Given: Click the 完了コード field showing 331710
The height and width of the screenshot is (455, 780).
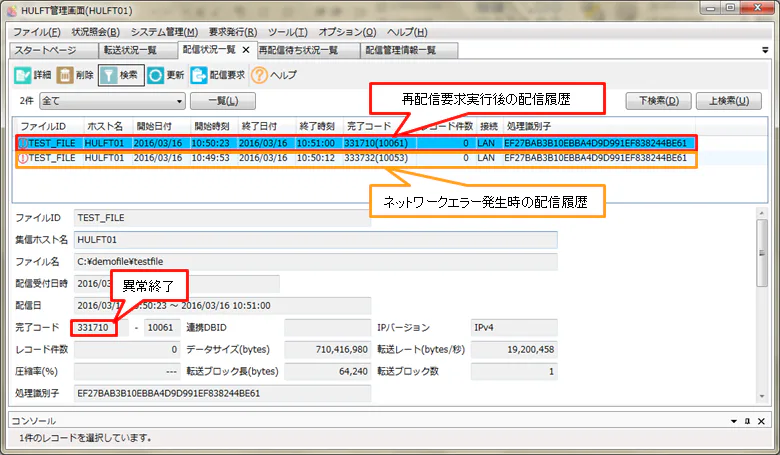Looking at the screenshot, I should [100, 328].
